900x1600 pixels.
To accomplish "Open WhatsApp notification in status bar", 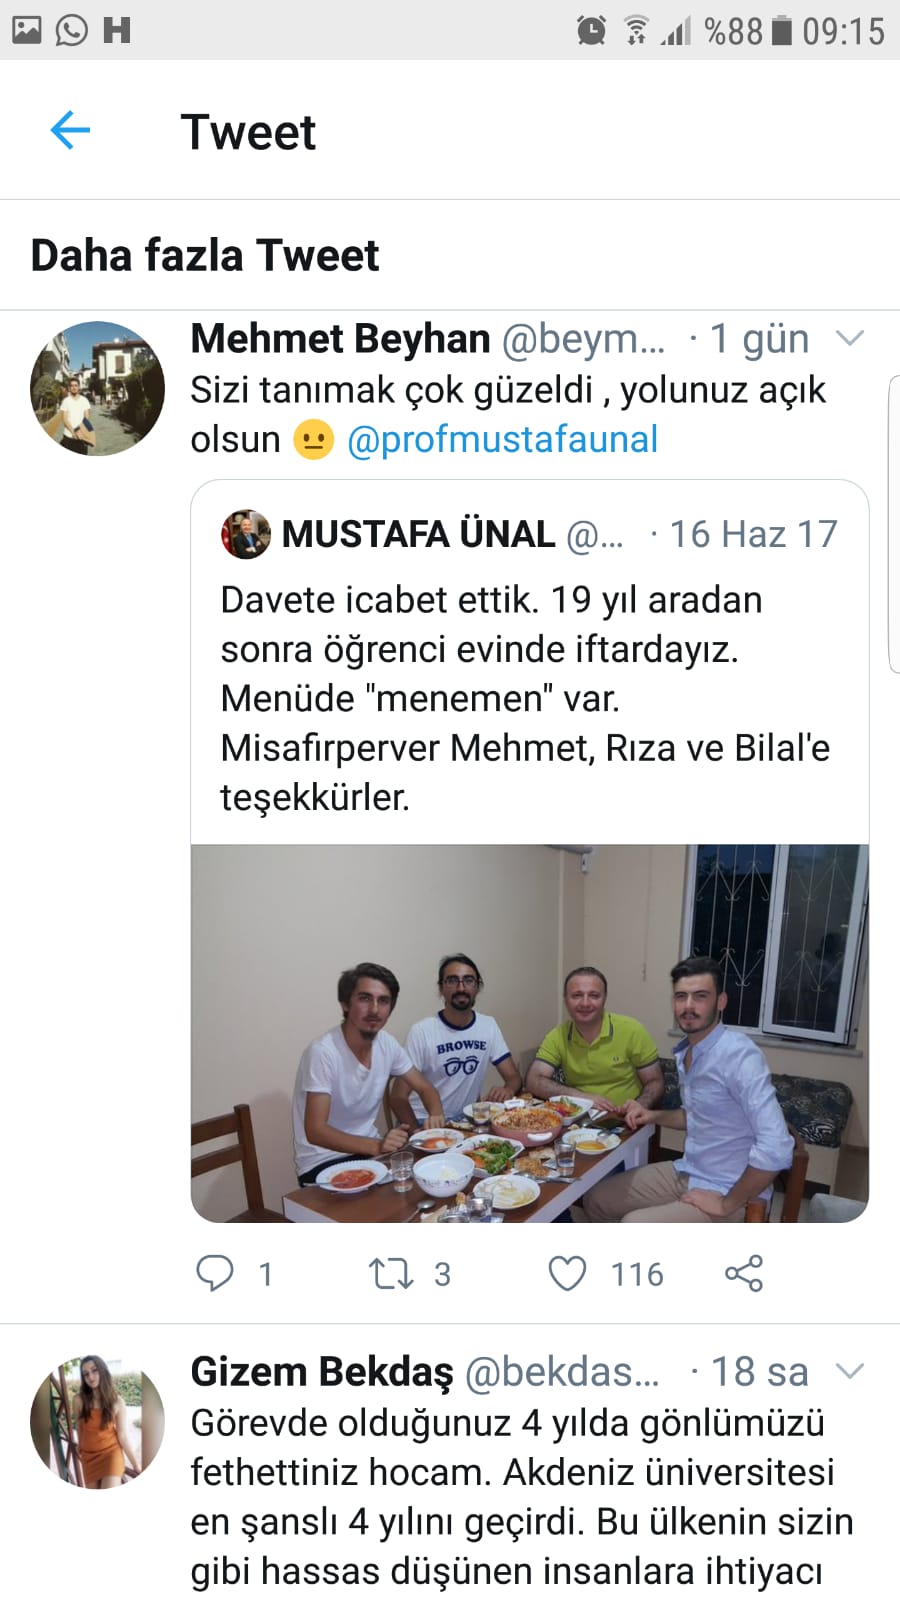I will pyautogui.click(x=71, y=30).
